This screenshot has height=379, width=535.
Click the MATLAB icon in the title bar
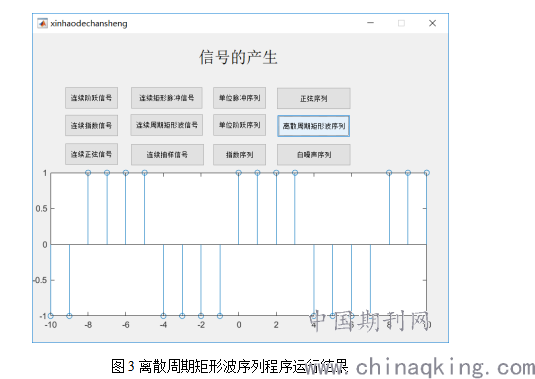click(x=42, y=23)
